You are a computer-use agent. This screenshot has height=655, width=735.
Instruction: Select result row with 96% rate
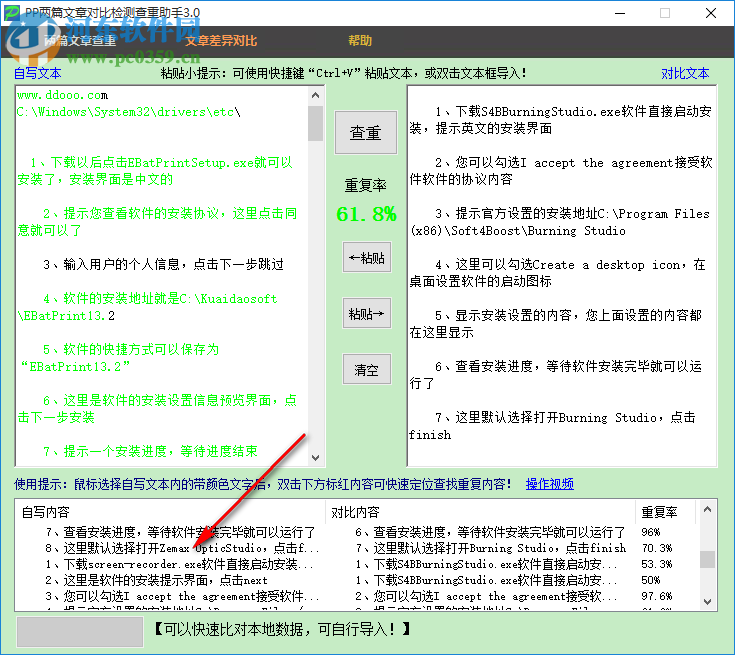[x=358, y=532]
